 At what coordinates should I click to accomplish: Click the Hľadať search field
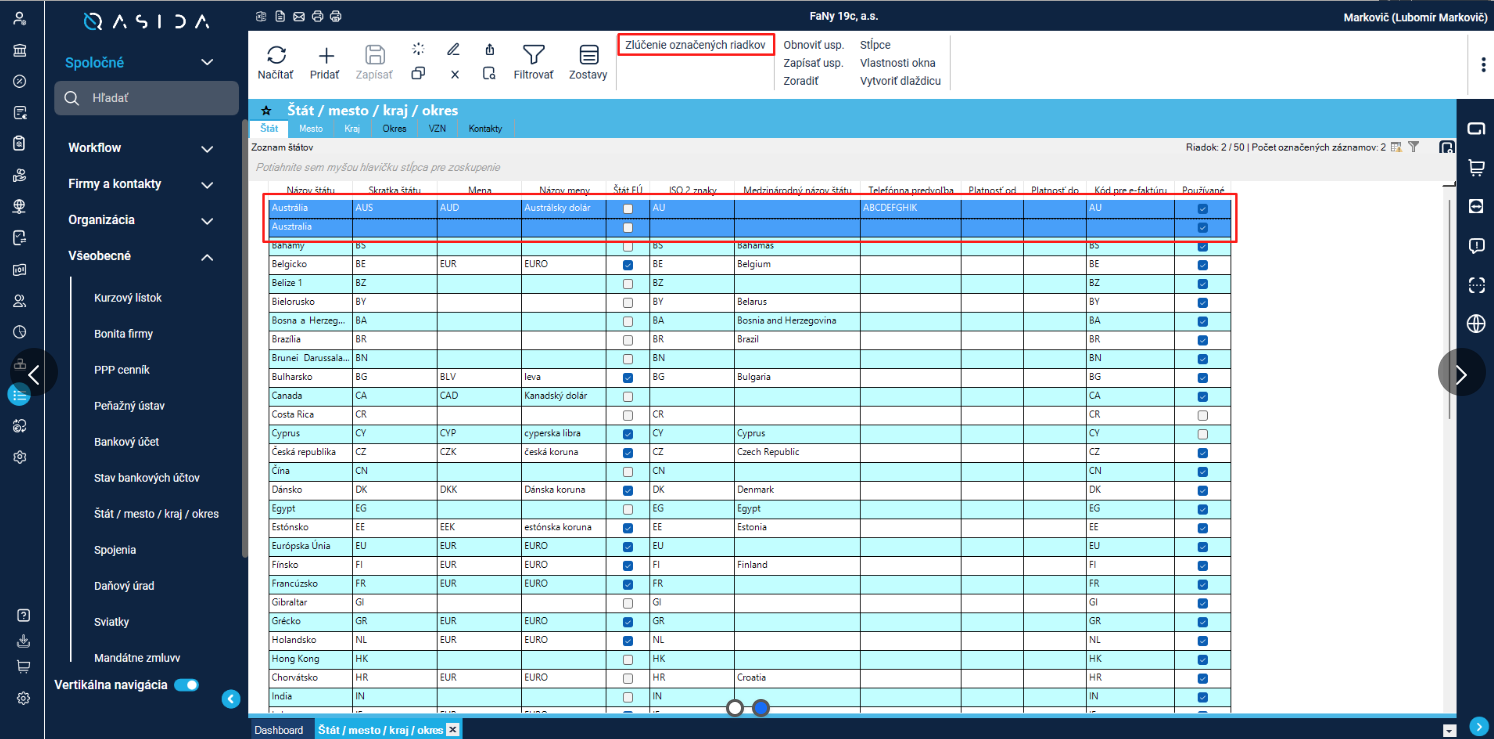pyautogui.click(x=147, y=98)
